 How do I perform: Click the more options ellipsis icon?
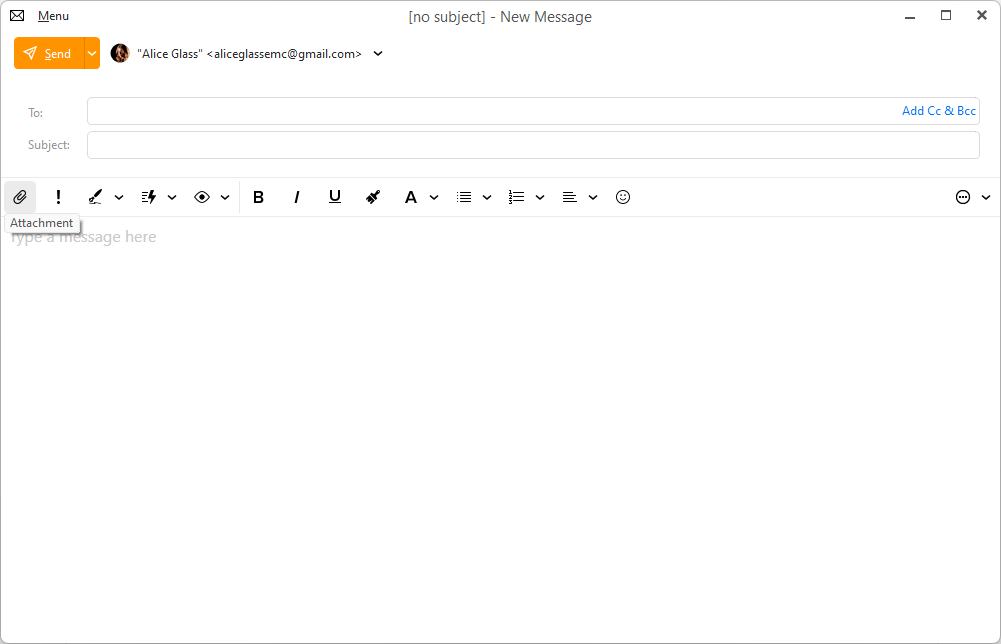click(963, 197)
